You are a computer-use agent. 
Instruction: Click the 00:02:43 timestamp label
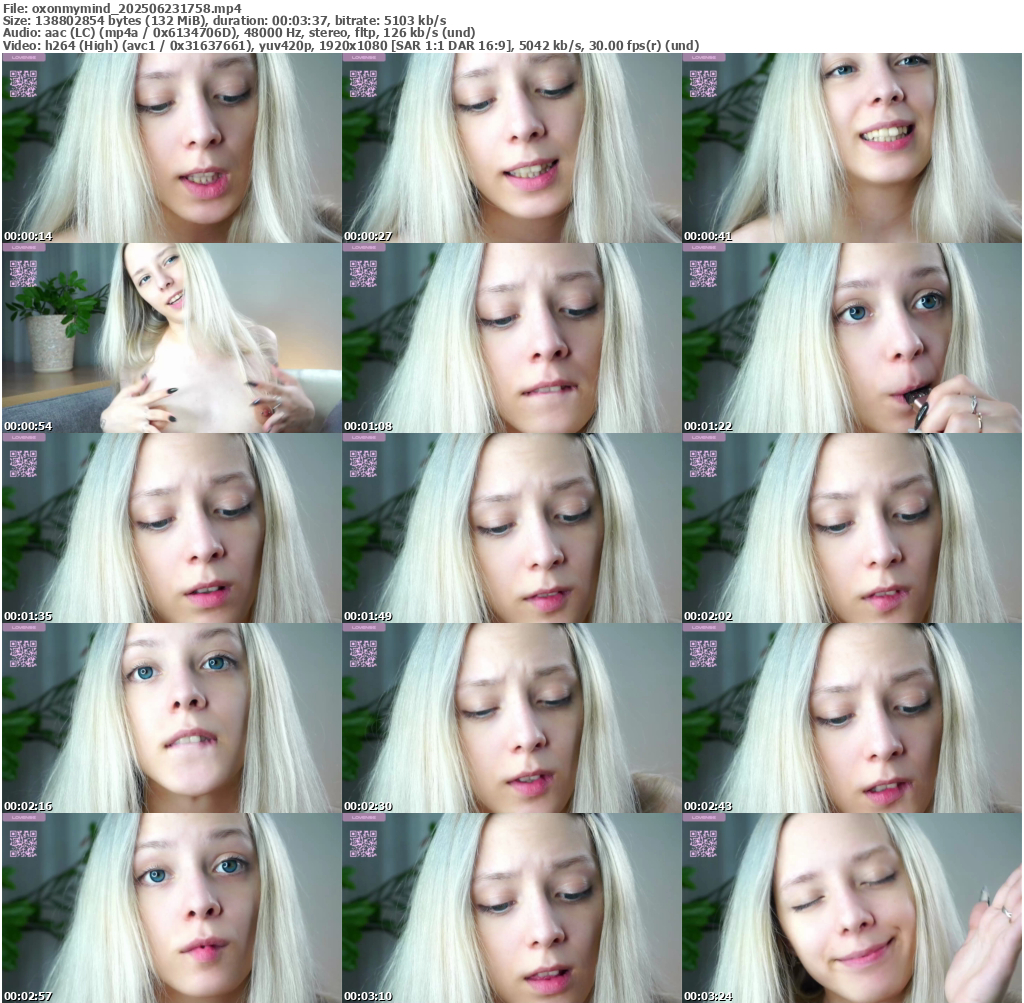[708, 806]
